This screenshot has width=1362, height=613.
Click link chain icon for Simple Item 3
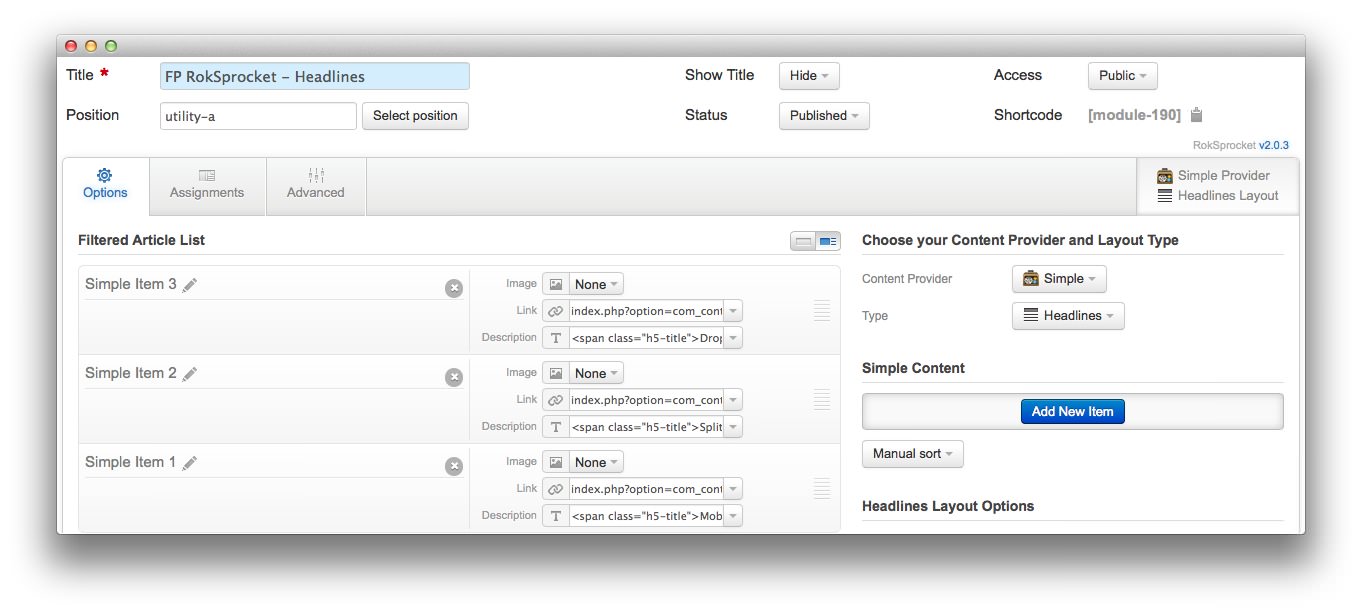(556, 311)
